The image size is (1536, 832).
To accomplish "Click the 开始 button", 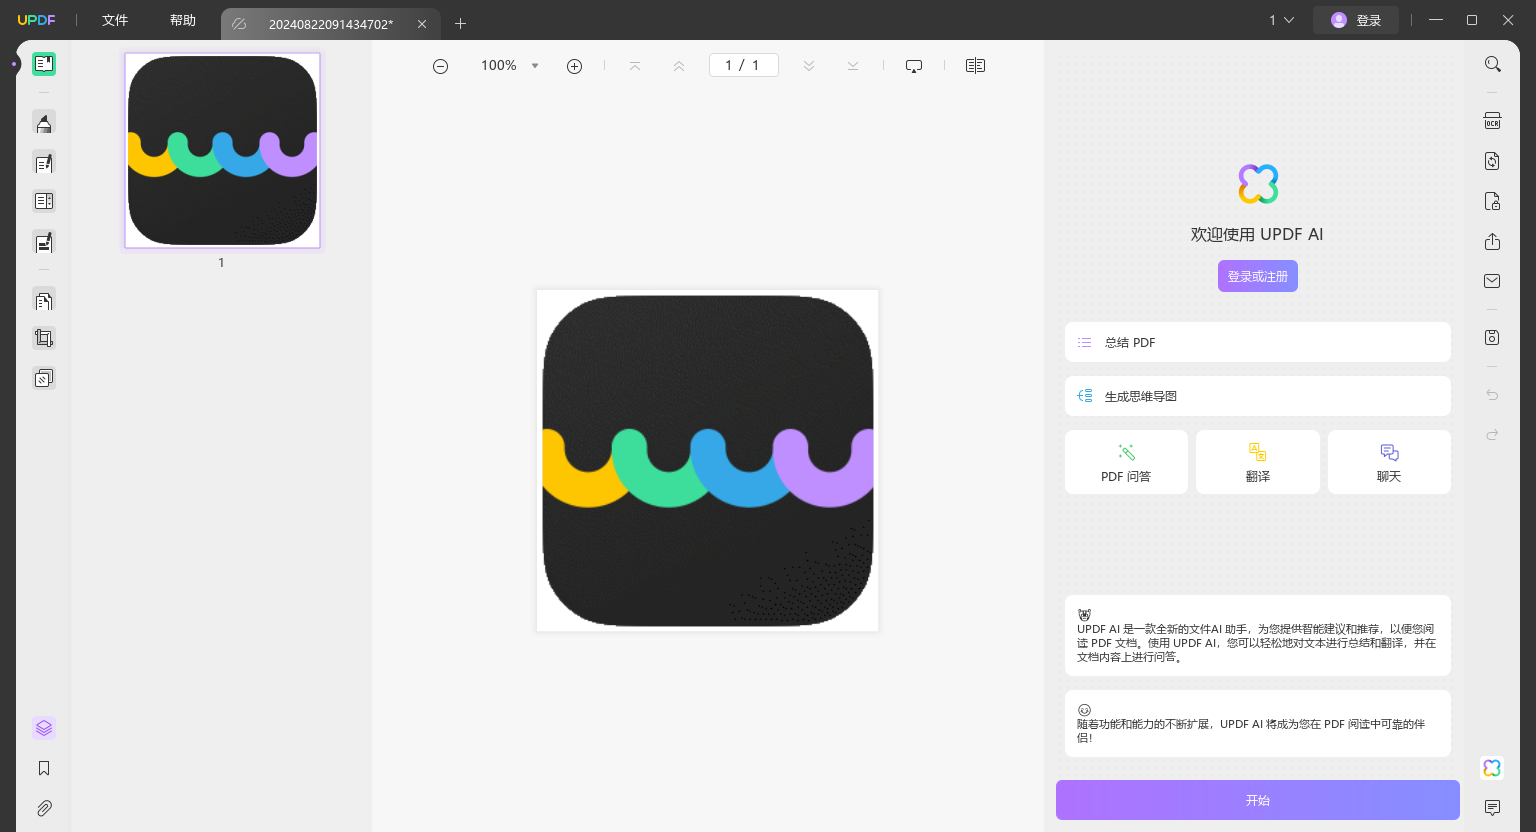I will click(x=1258, y=800).
